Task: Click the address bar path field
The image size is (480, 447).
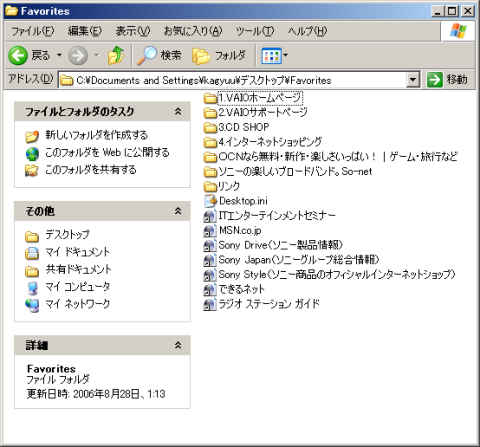Action: [x=233, y=80]
